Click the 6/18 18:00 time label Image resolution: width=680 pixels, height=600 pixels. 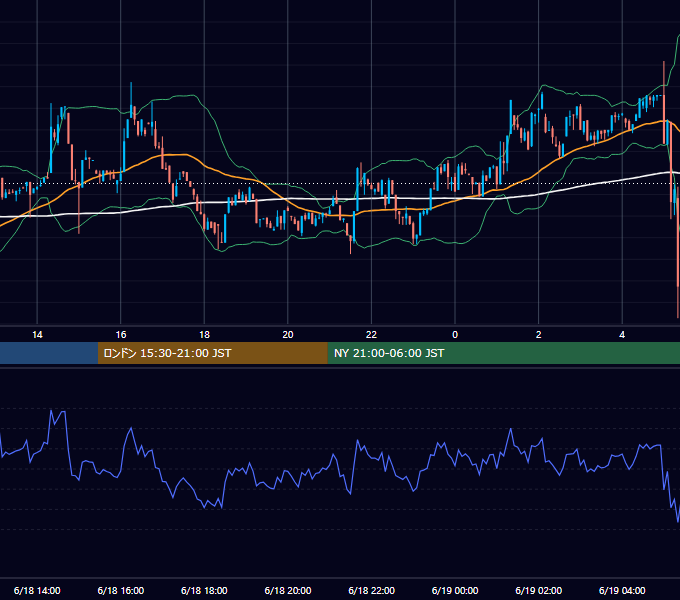204,590
